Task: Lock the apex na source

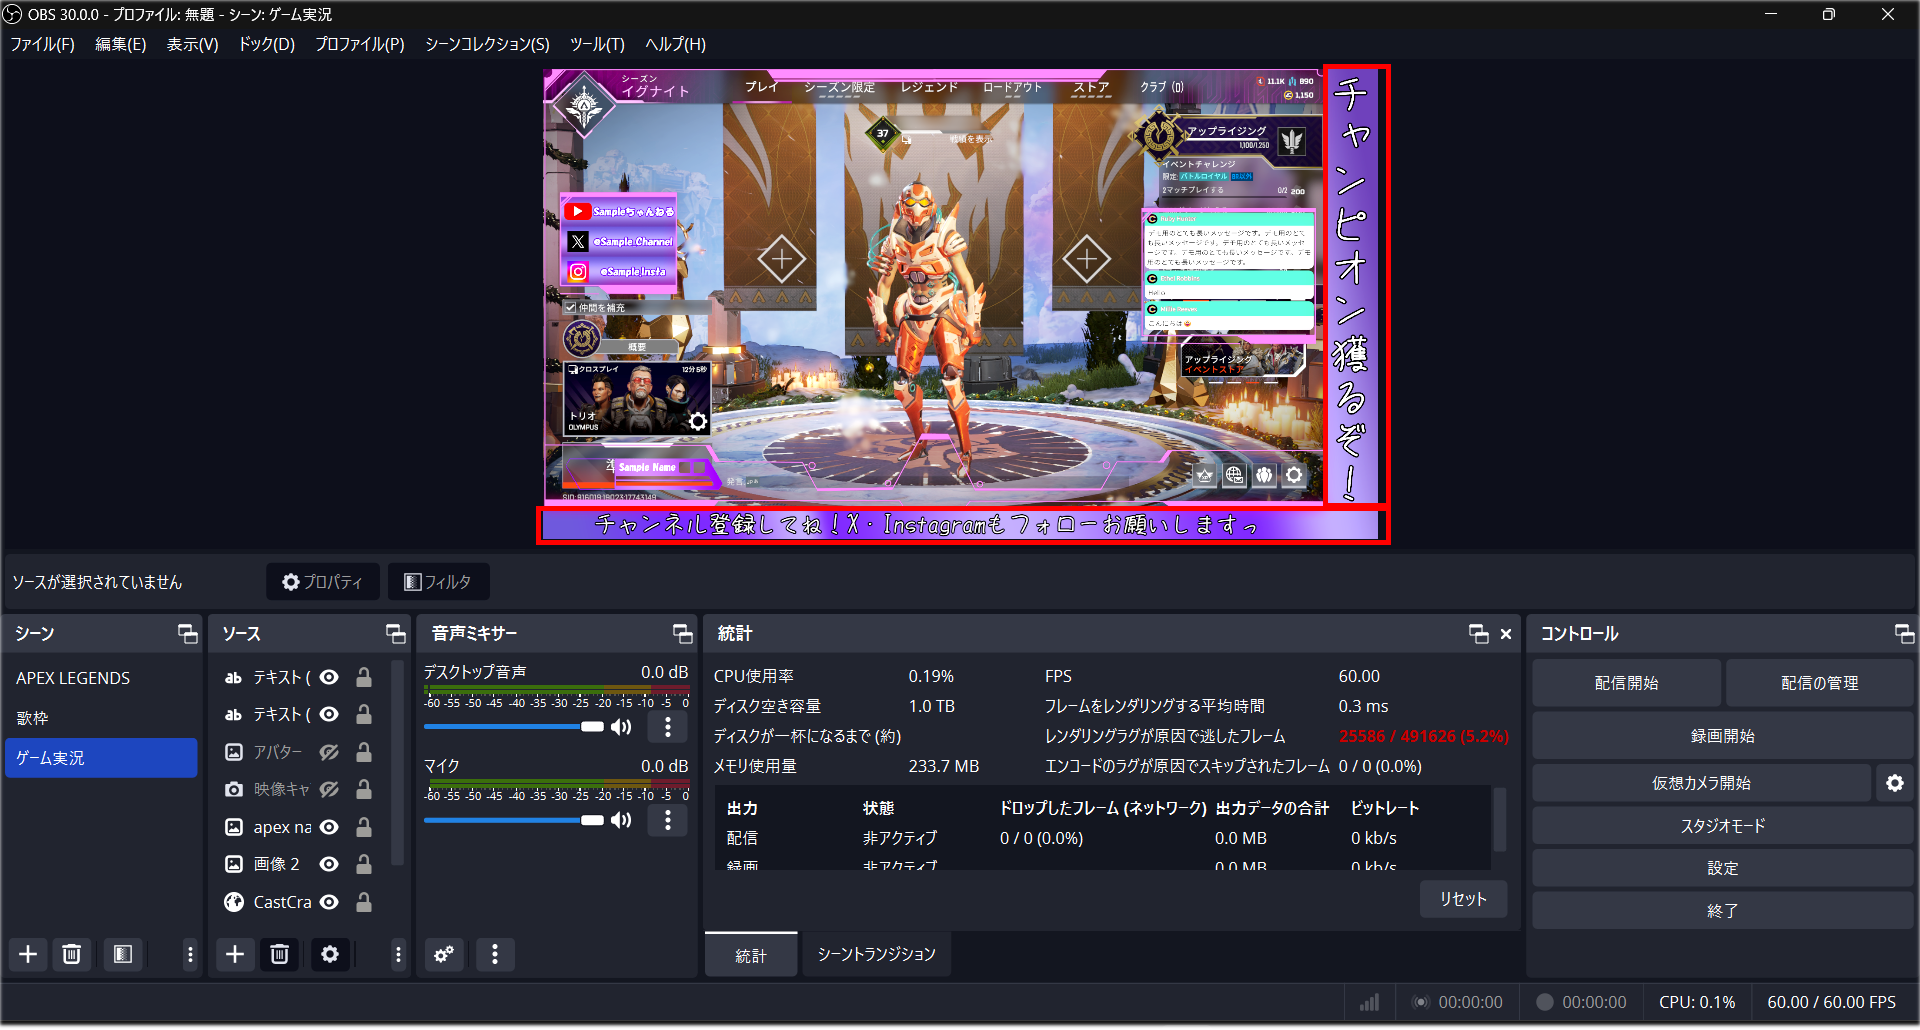Action: pyautogui.click(x=363, y=827)
